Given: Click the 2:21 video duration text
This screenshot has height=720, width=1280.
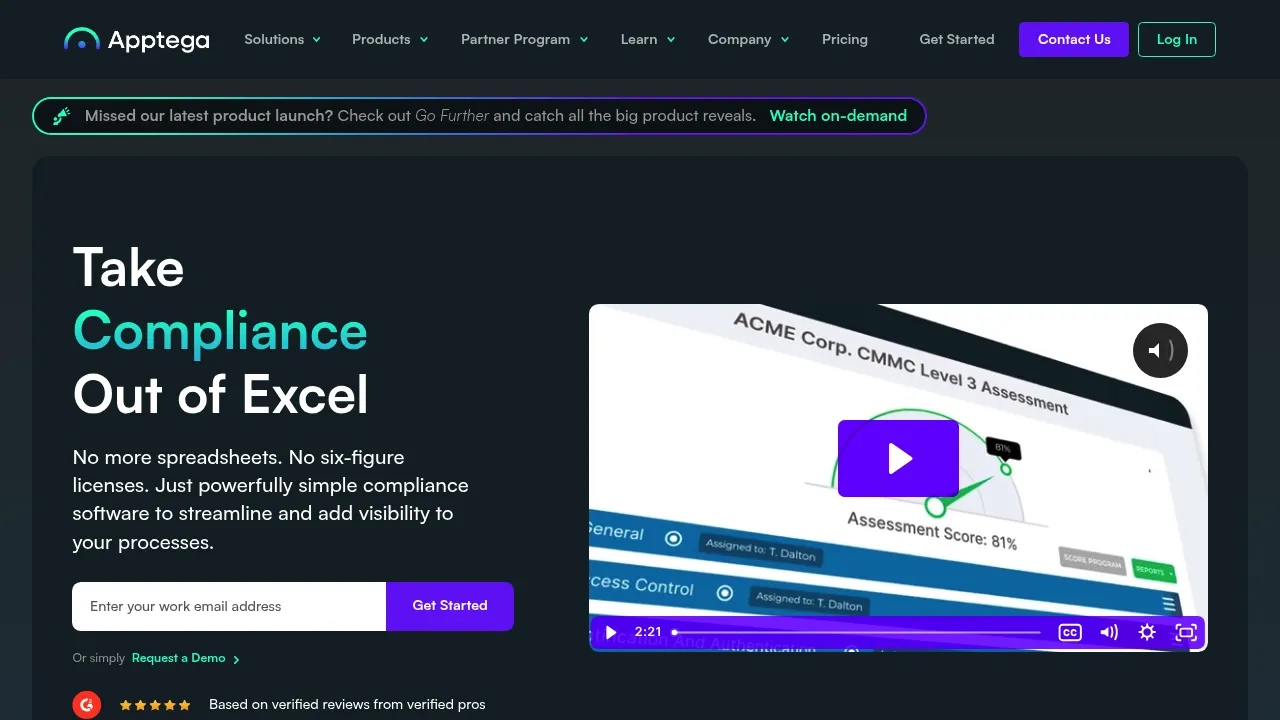Looking at the screenshot, I should [648, 632].
